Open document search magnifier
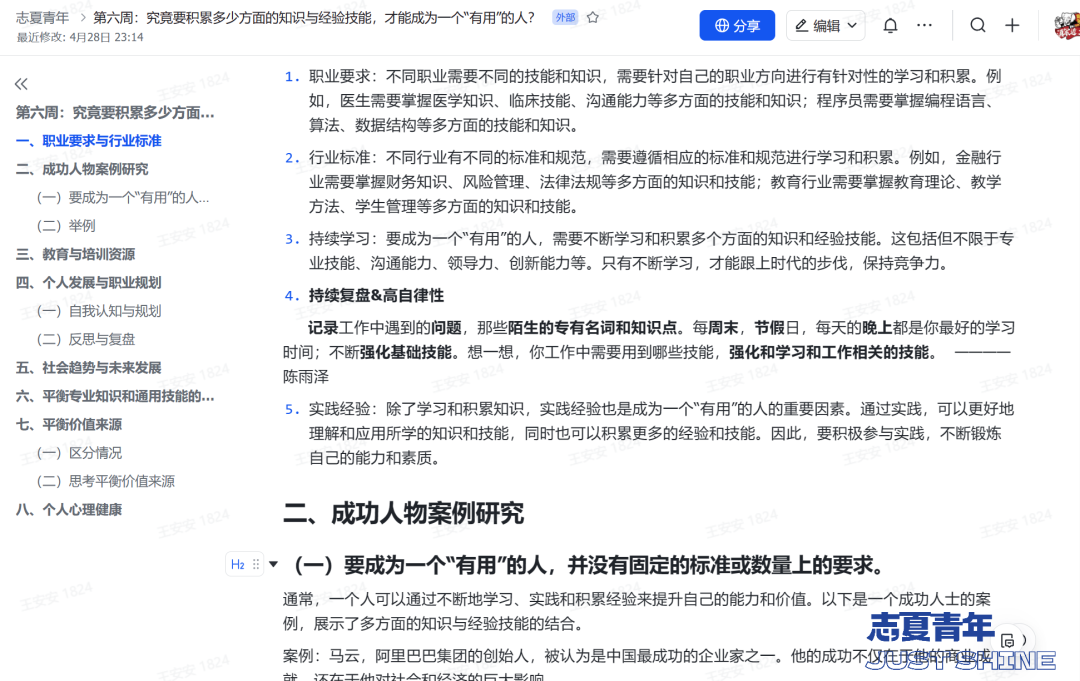Image resolution: width=1080 pixels, height=681 pixels. click(x=977, y=25)
